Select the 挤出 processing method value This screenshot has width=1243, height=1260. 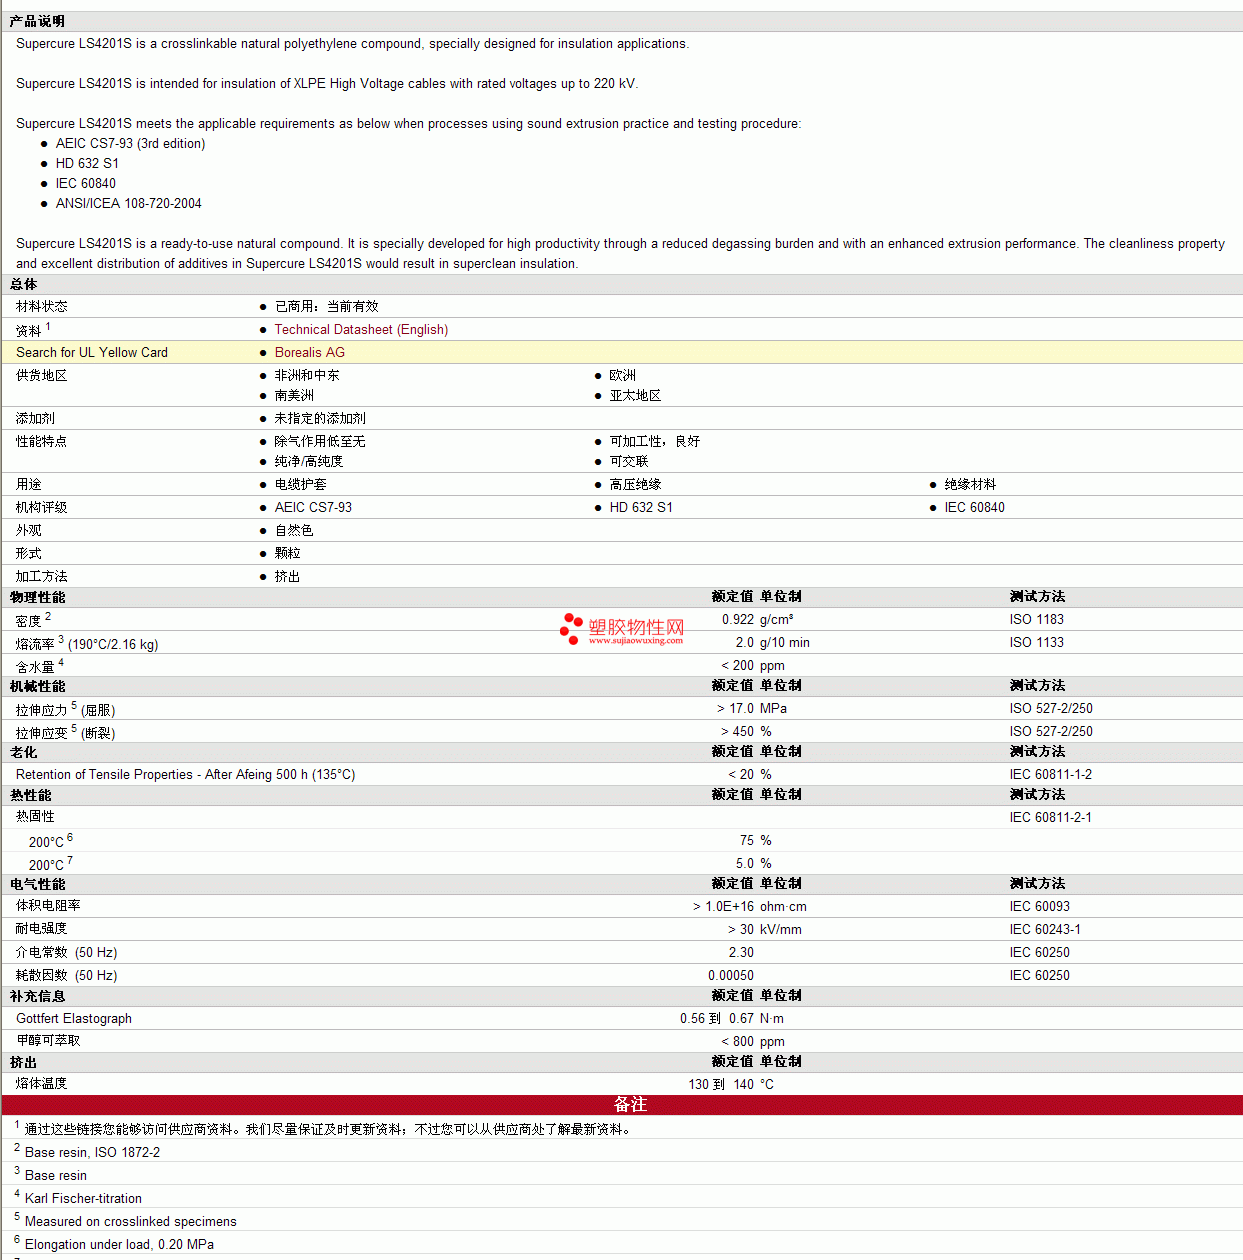(288, 576)
